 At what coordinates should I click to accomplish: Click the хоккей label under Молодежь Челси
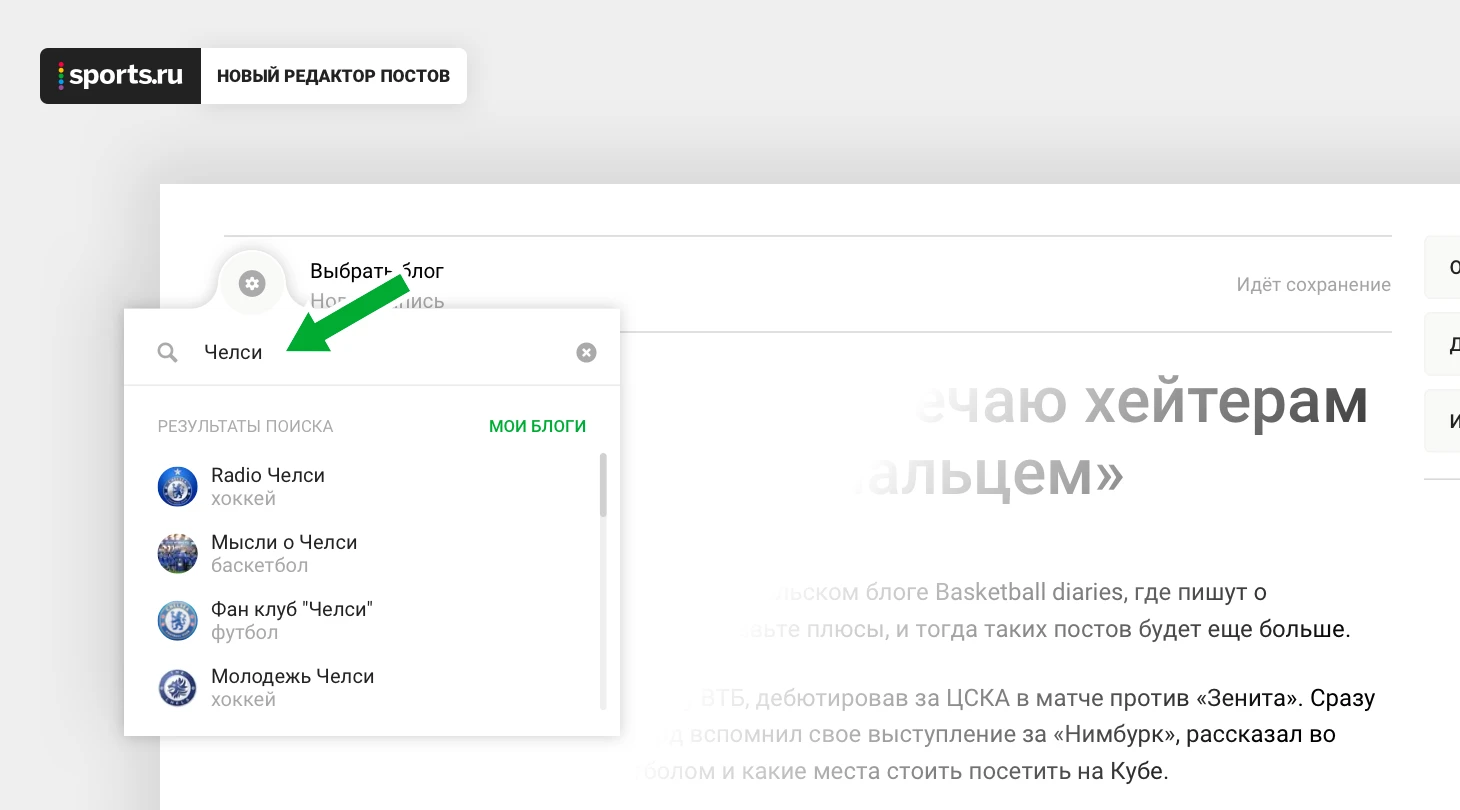pos(243,700)
